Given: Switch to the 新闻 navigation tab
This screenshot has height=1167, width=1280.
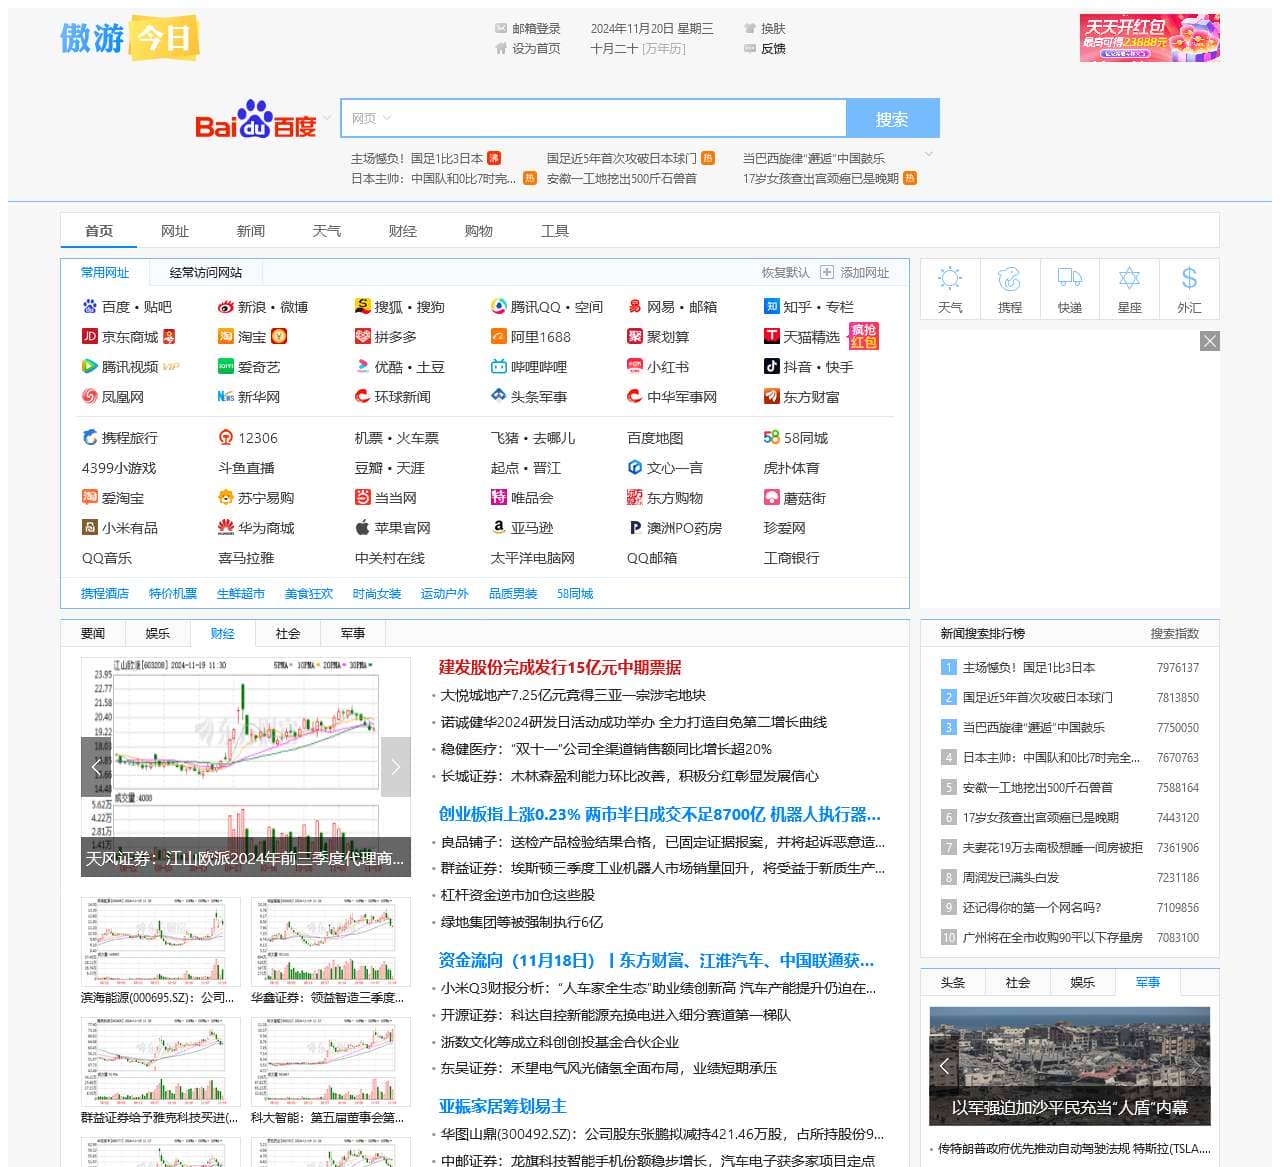Looking at the screenshot, I should pos(251,231).
